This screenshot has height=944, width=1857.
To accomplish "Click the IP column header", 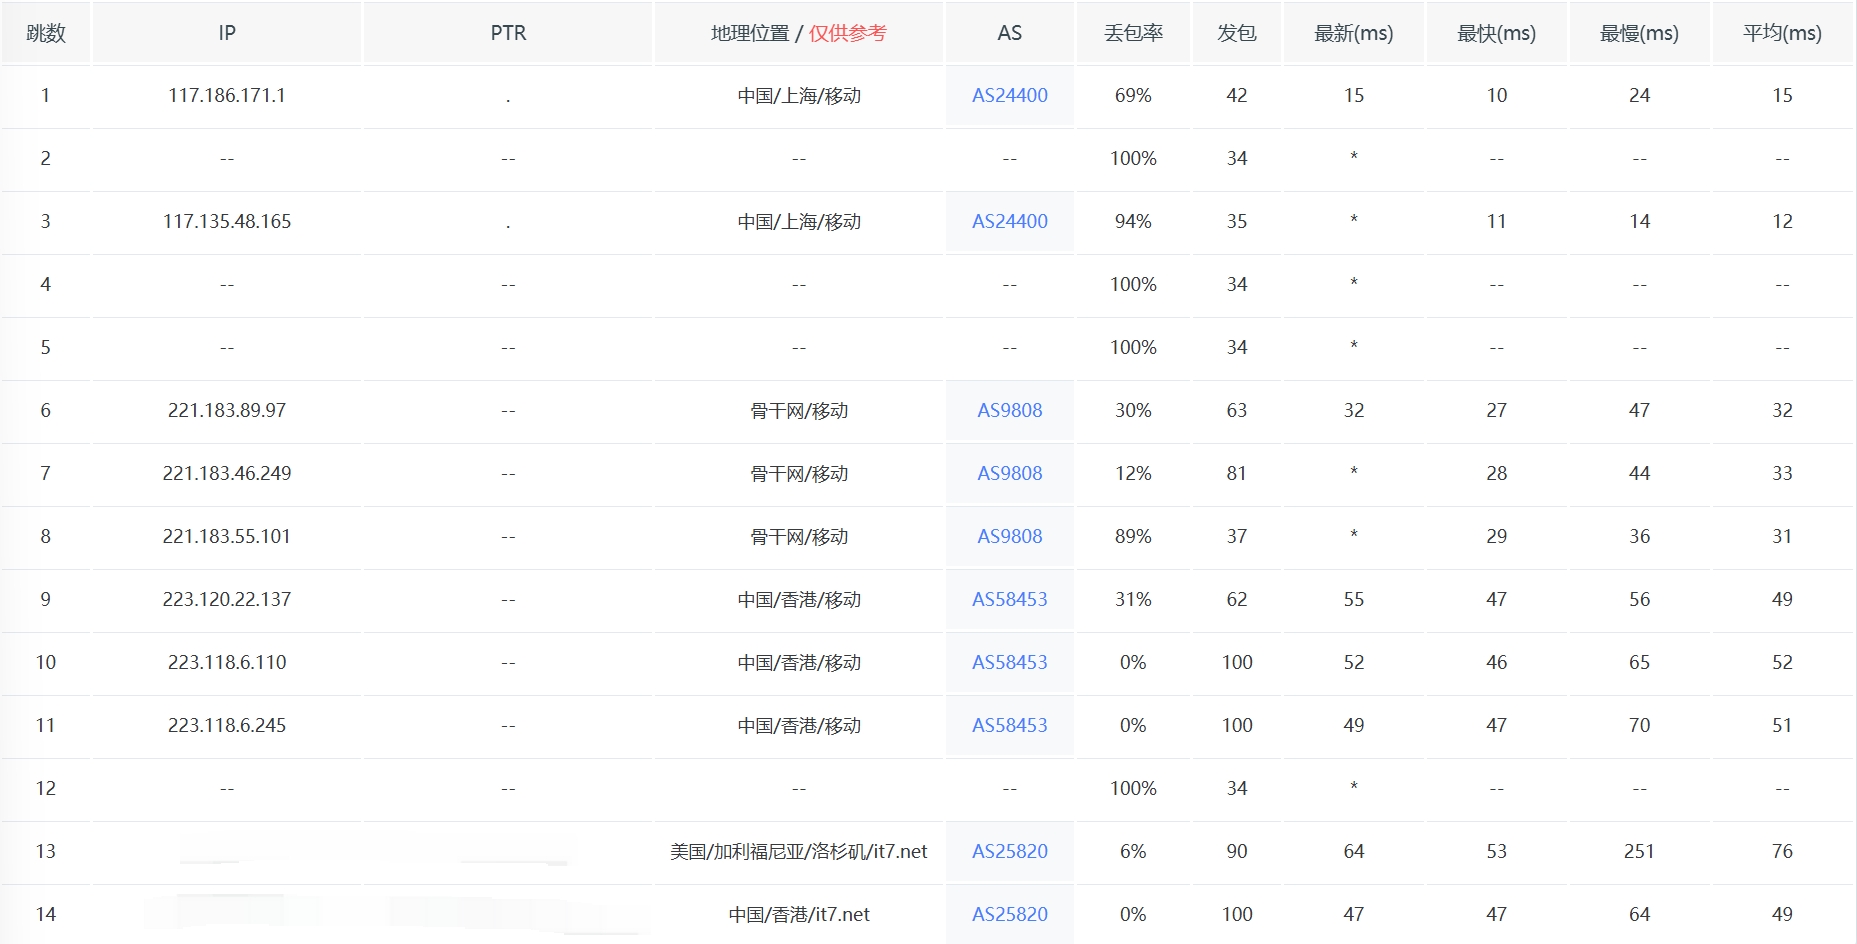I will coord(226,32).
